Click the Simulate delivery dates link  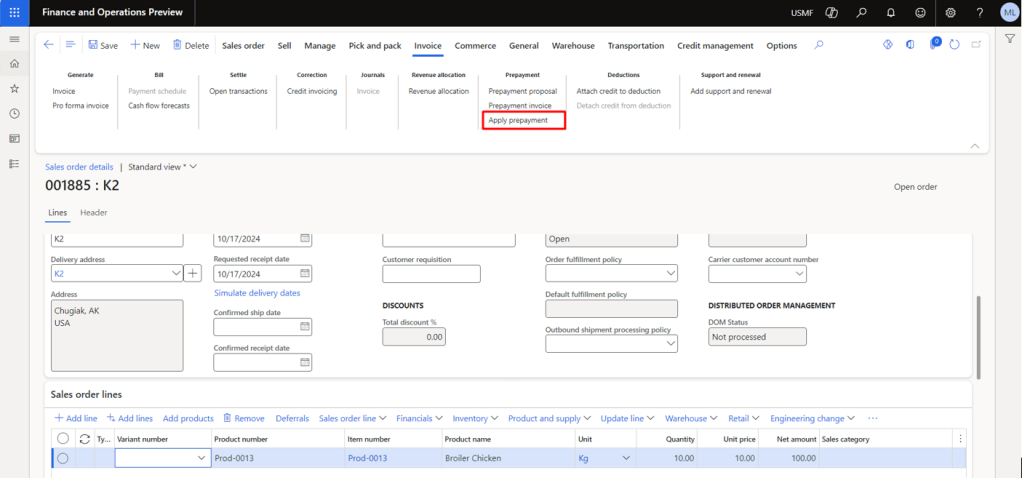coord(257,293)
